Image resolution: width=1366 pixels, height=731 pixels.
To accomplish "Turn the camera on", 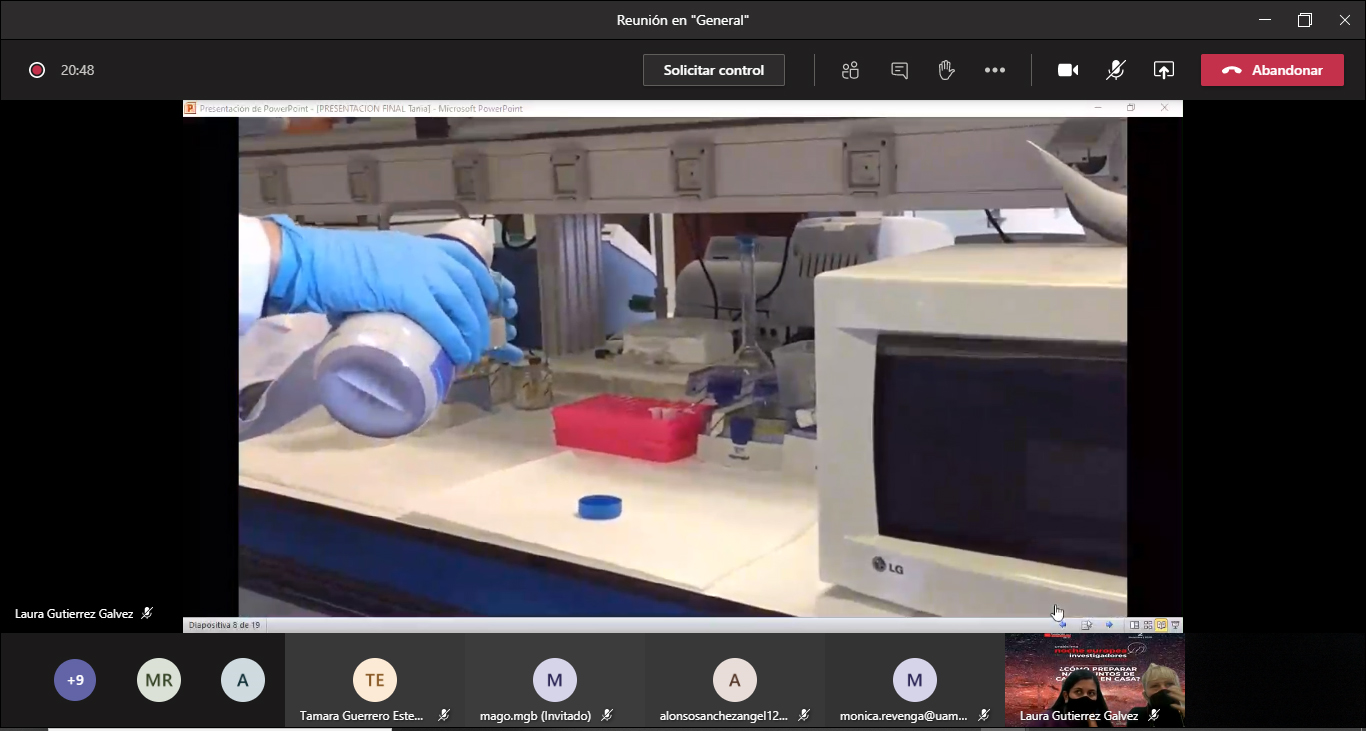I will [1068, 70].
